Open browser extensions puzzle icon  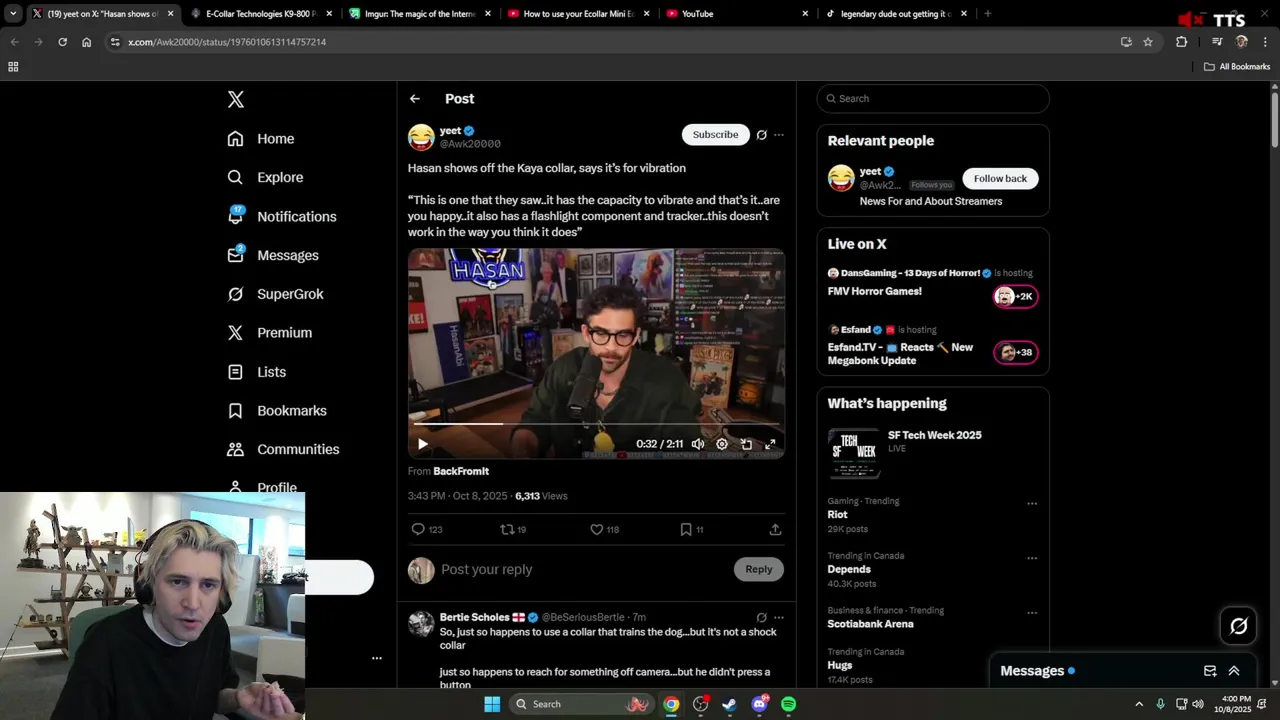[x=1181, y=42]
